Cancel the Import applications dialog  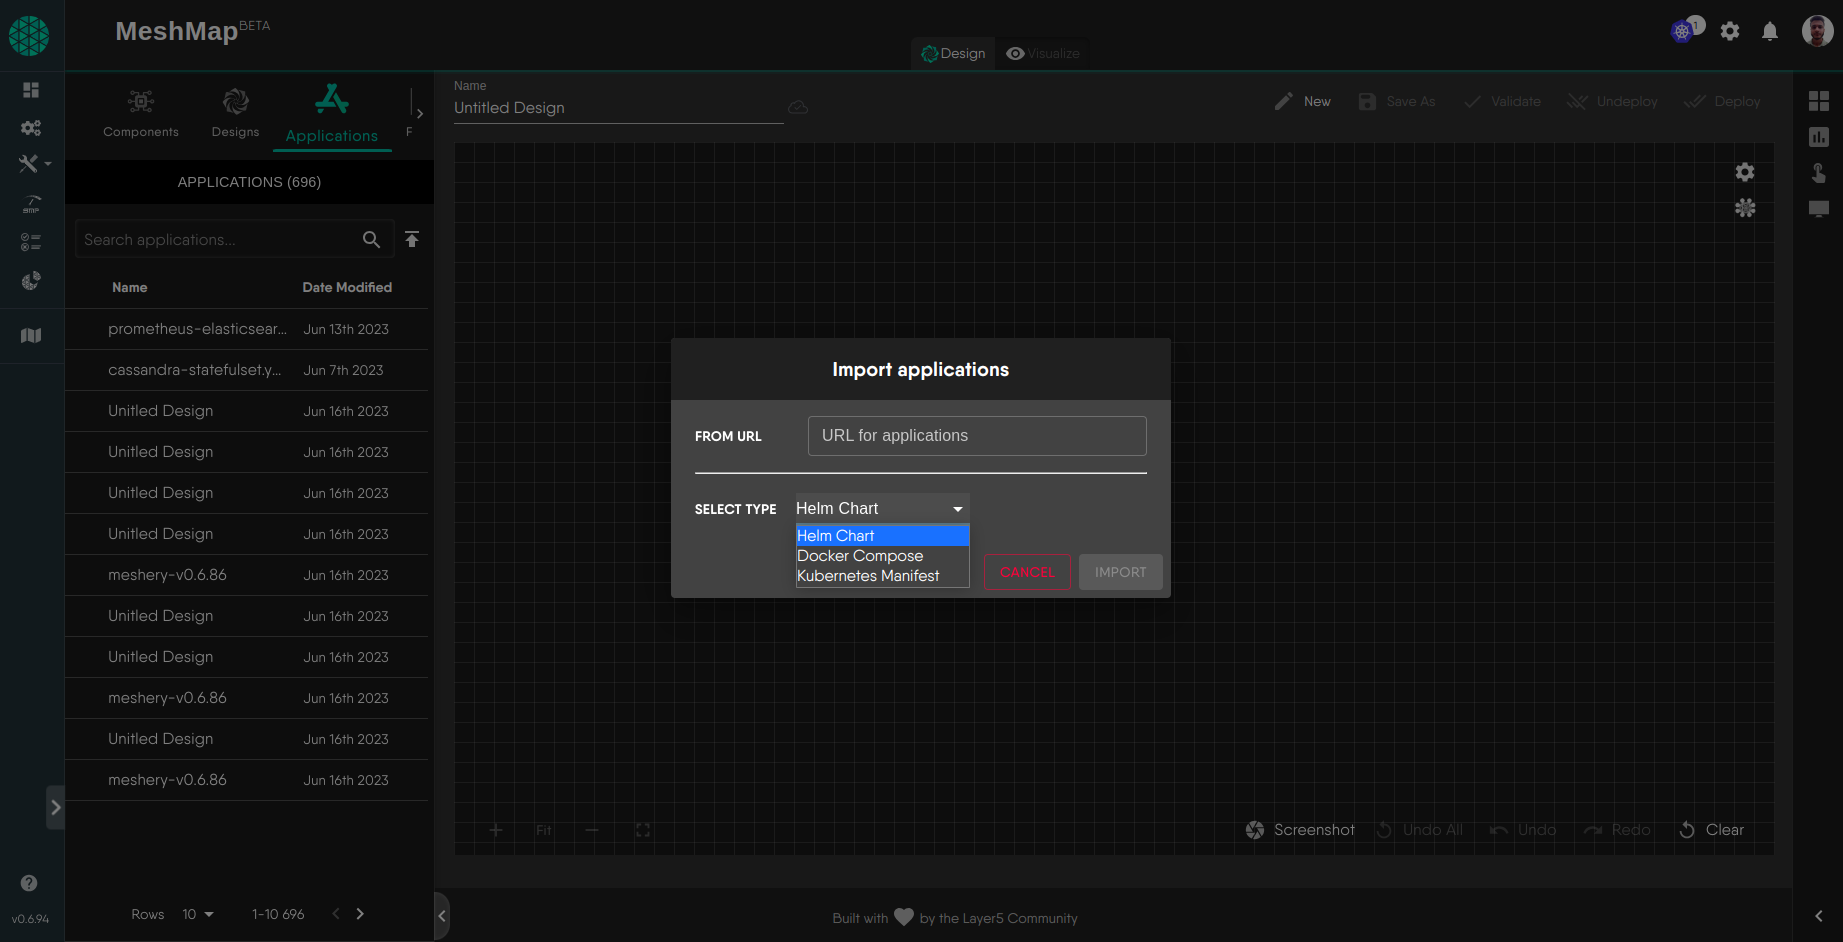1027,571
